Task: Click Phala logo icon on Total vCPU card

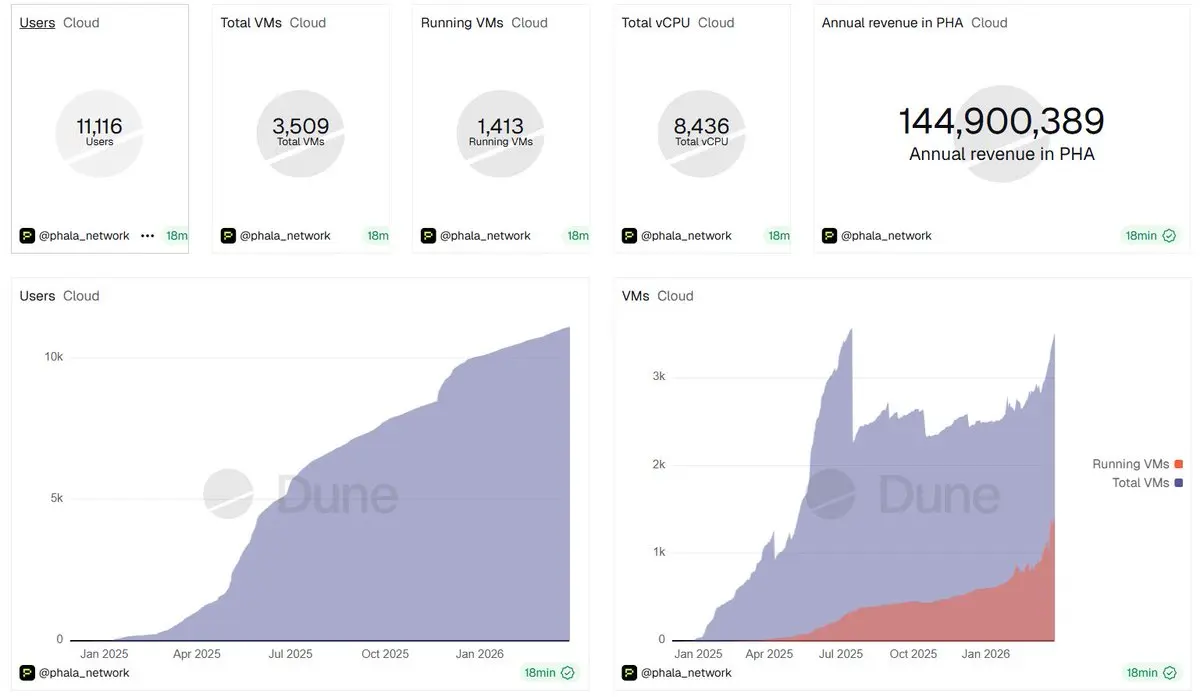Action: pyautogui.click(x=629, y=236)
